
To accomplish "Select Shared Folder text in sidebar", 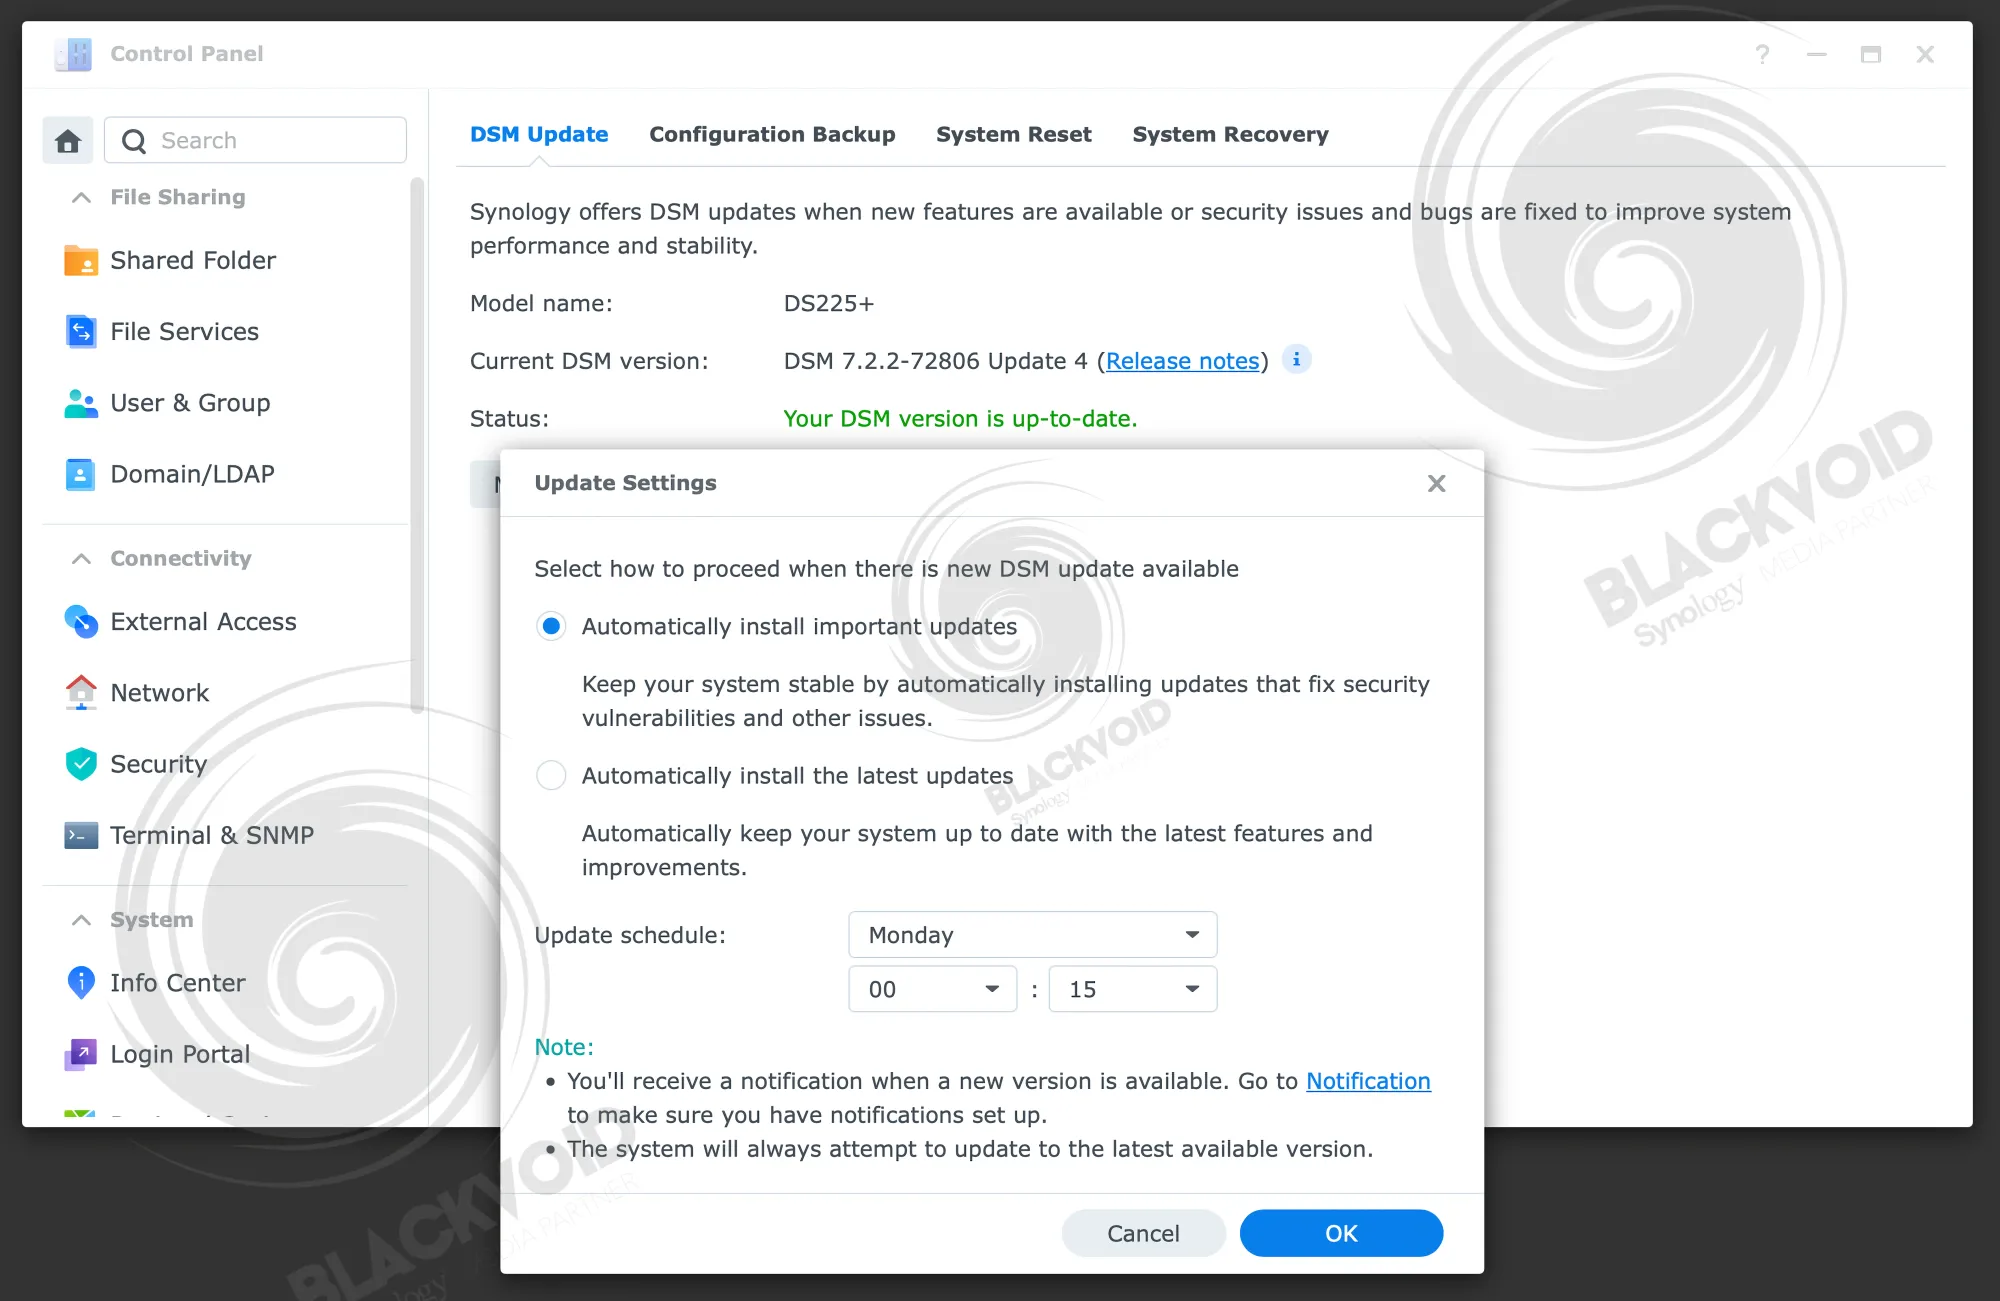I will [193, 261].
